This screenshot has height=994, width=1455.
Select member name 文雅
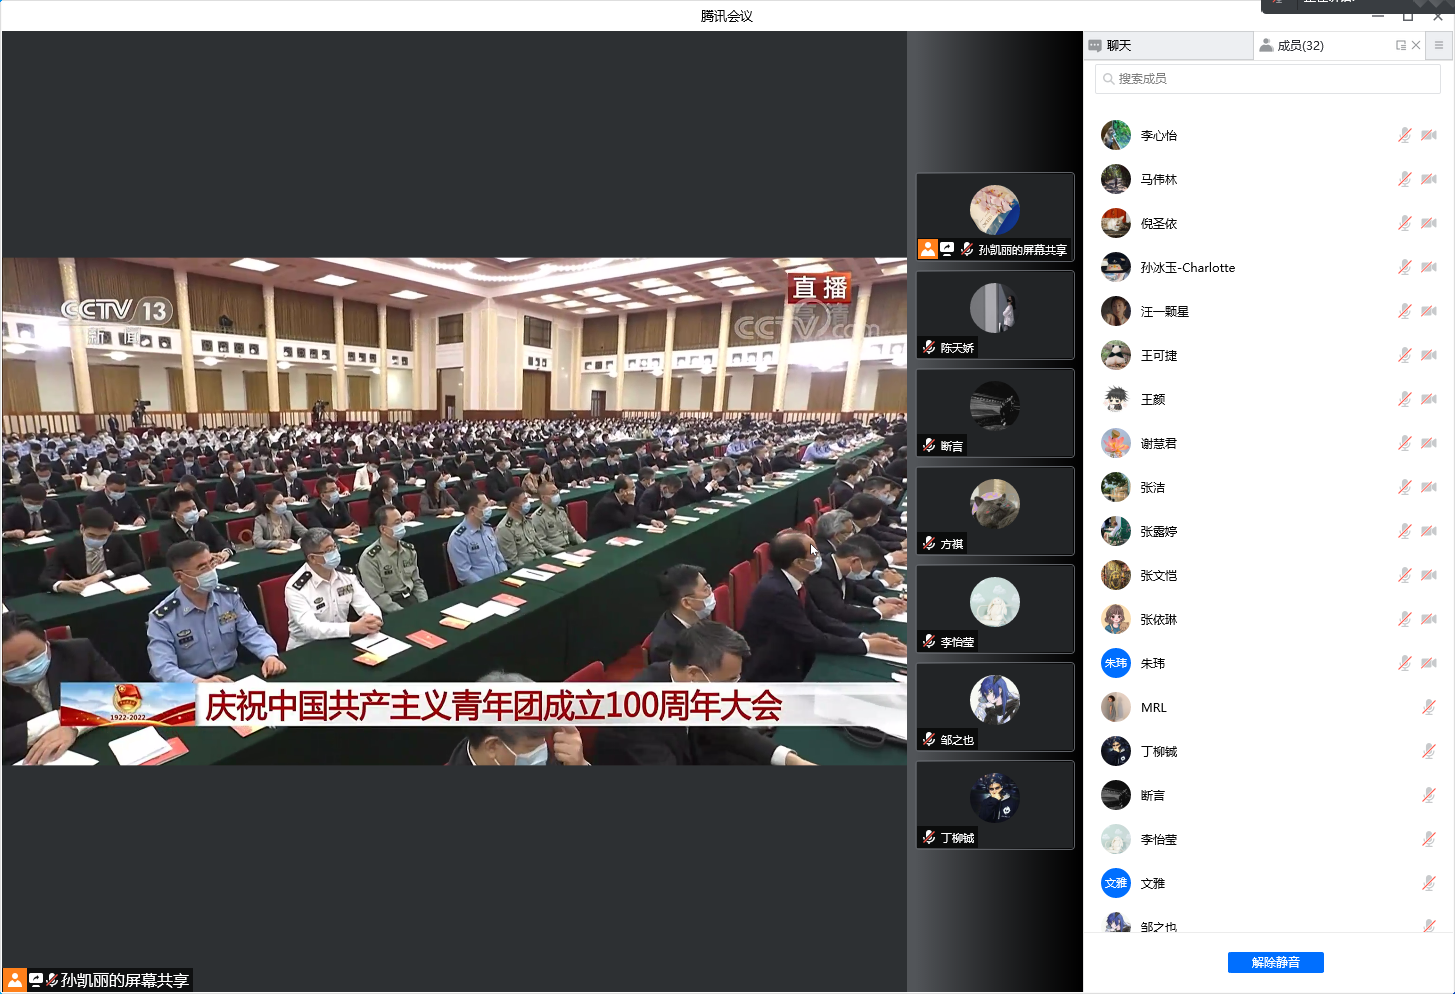click(1153, 884)
